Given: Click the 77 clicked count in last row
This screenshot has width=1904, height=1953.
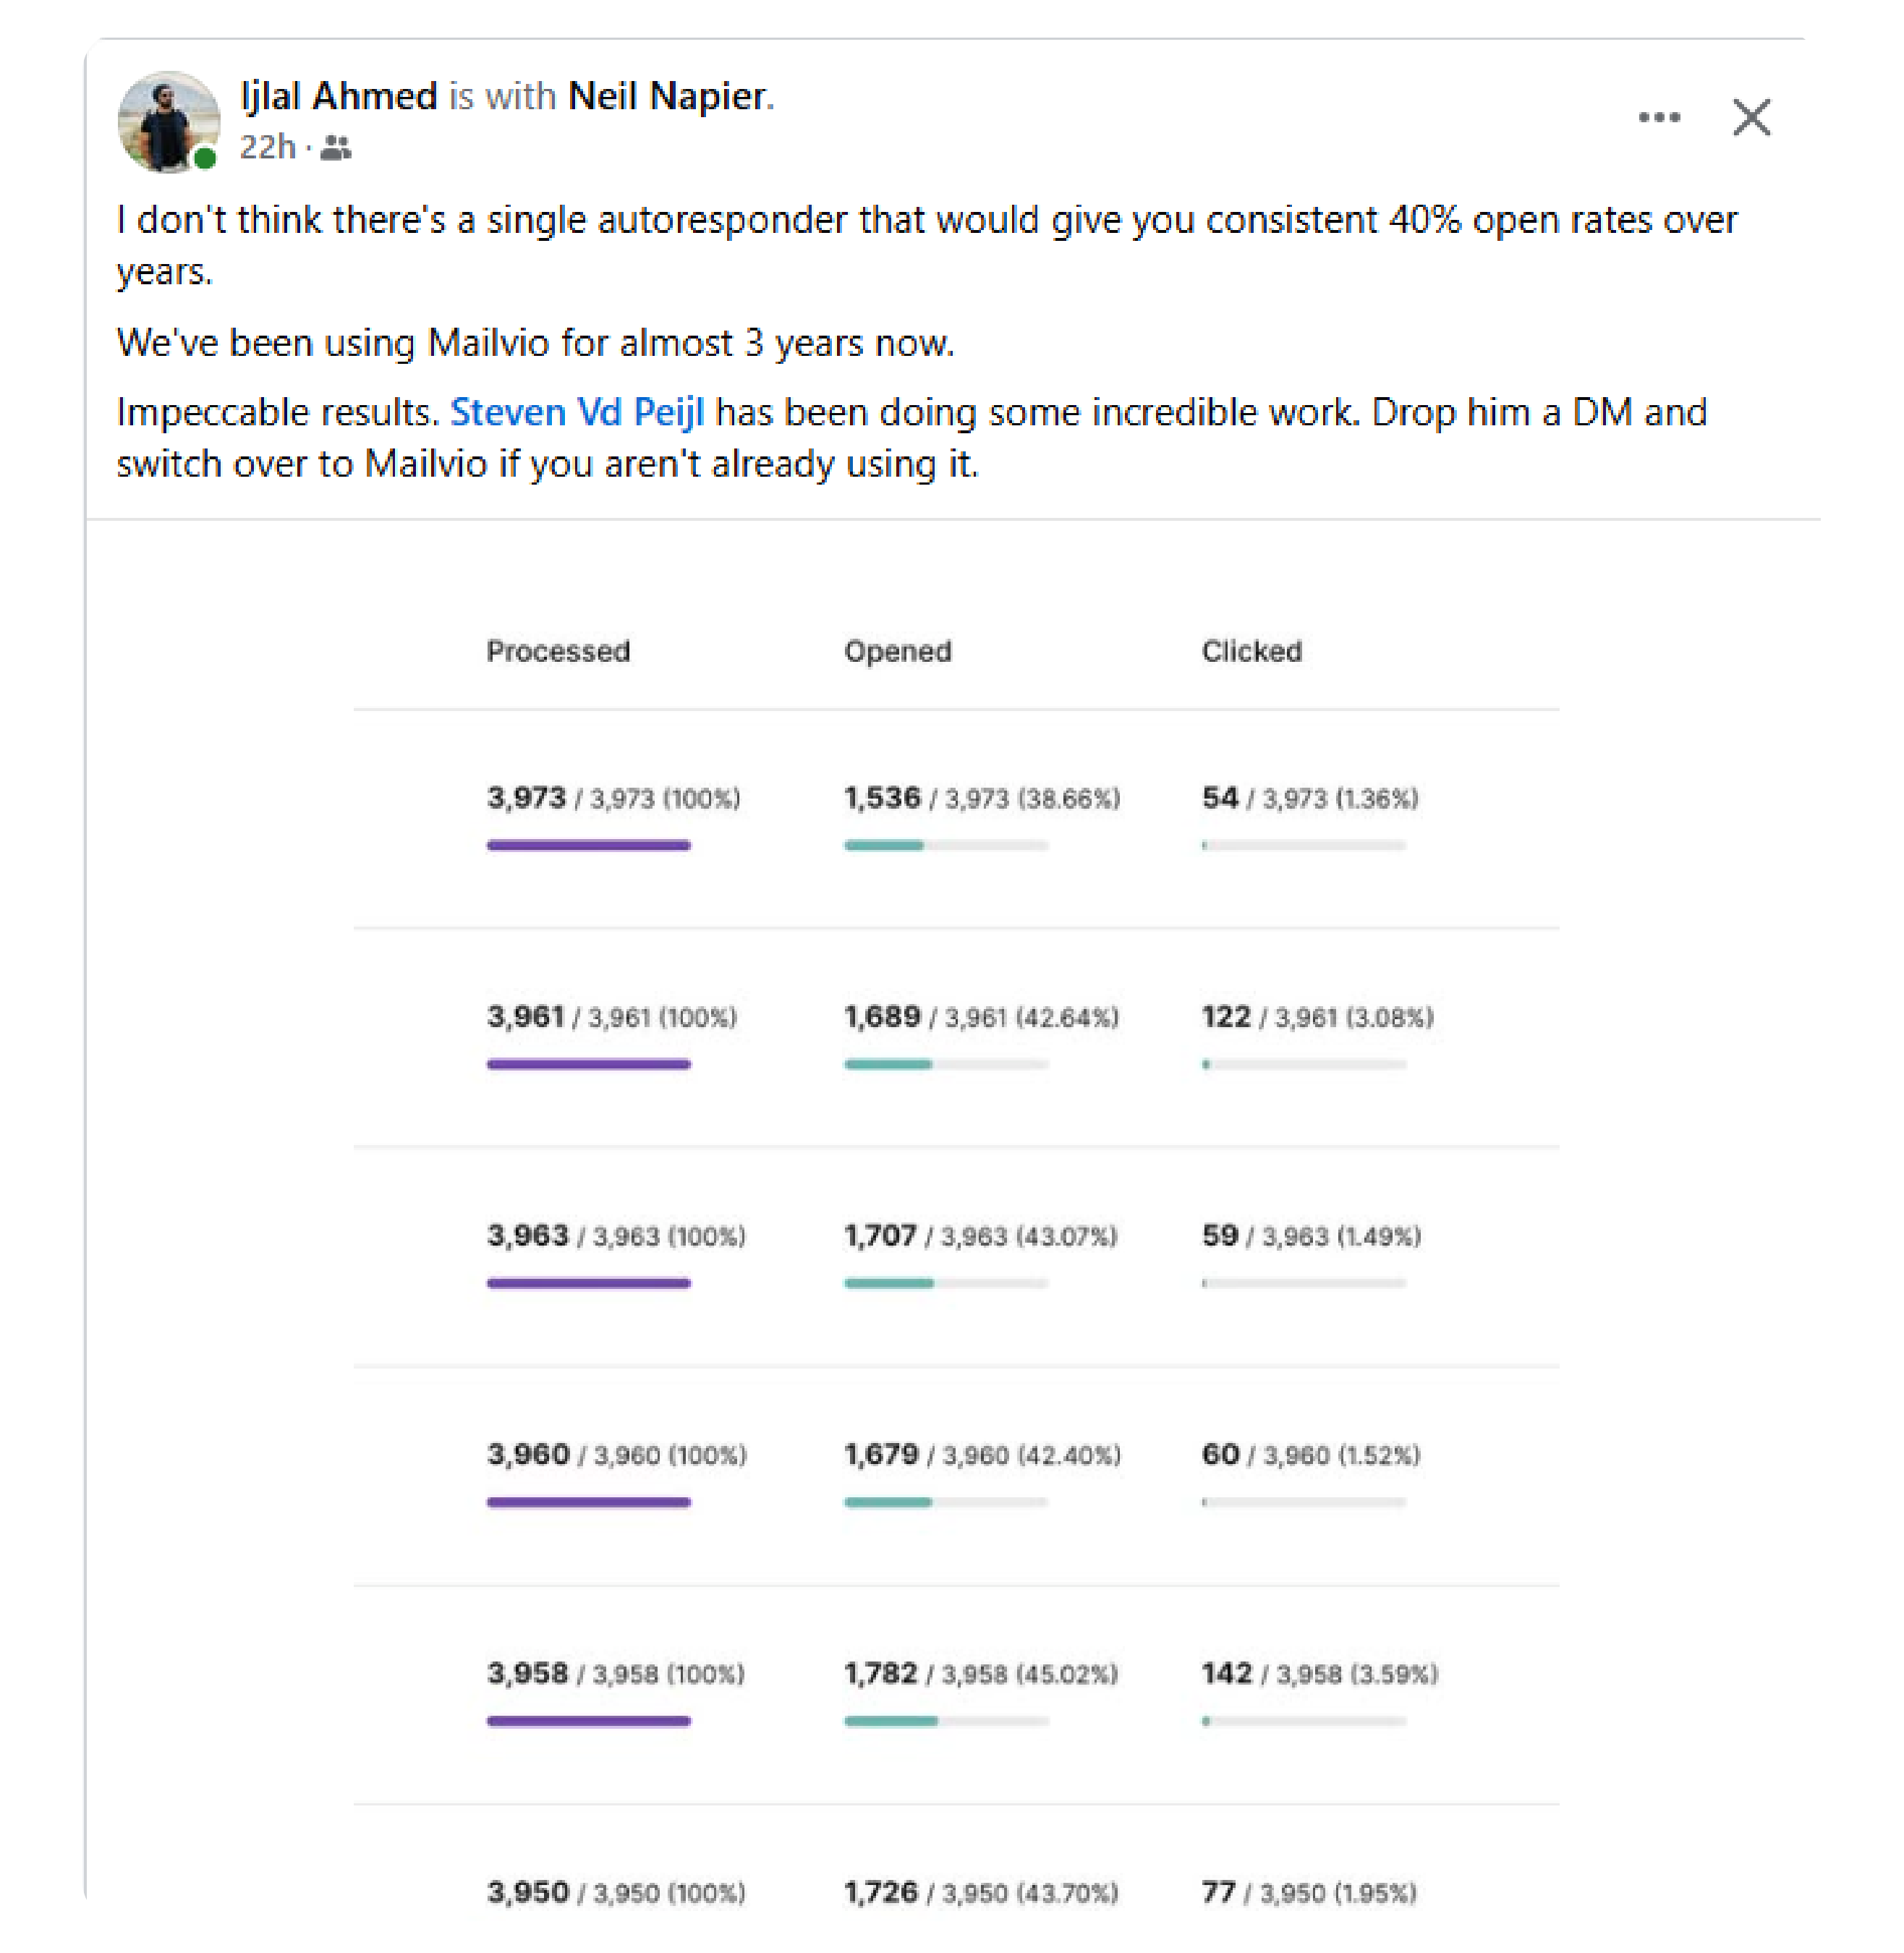Looking at the screenshot, I should click(1218, 1891).
